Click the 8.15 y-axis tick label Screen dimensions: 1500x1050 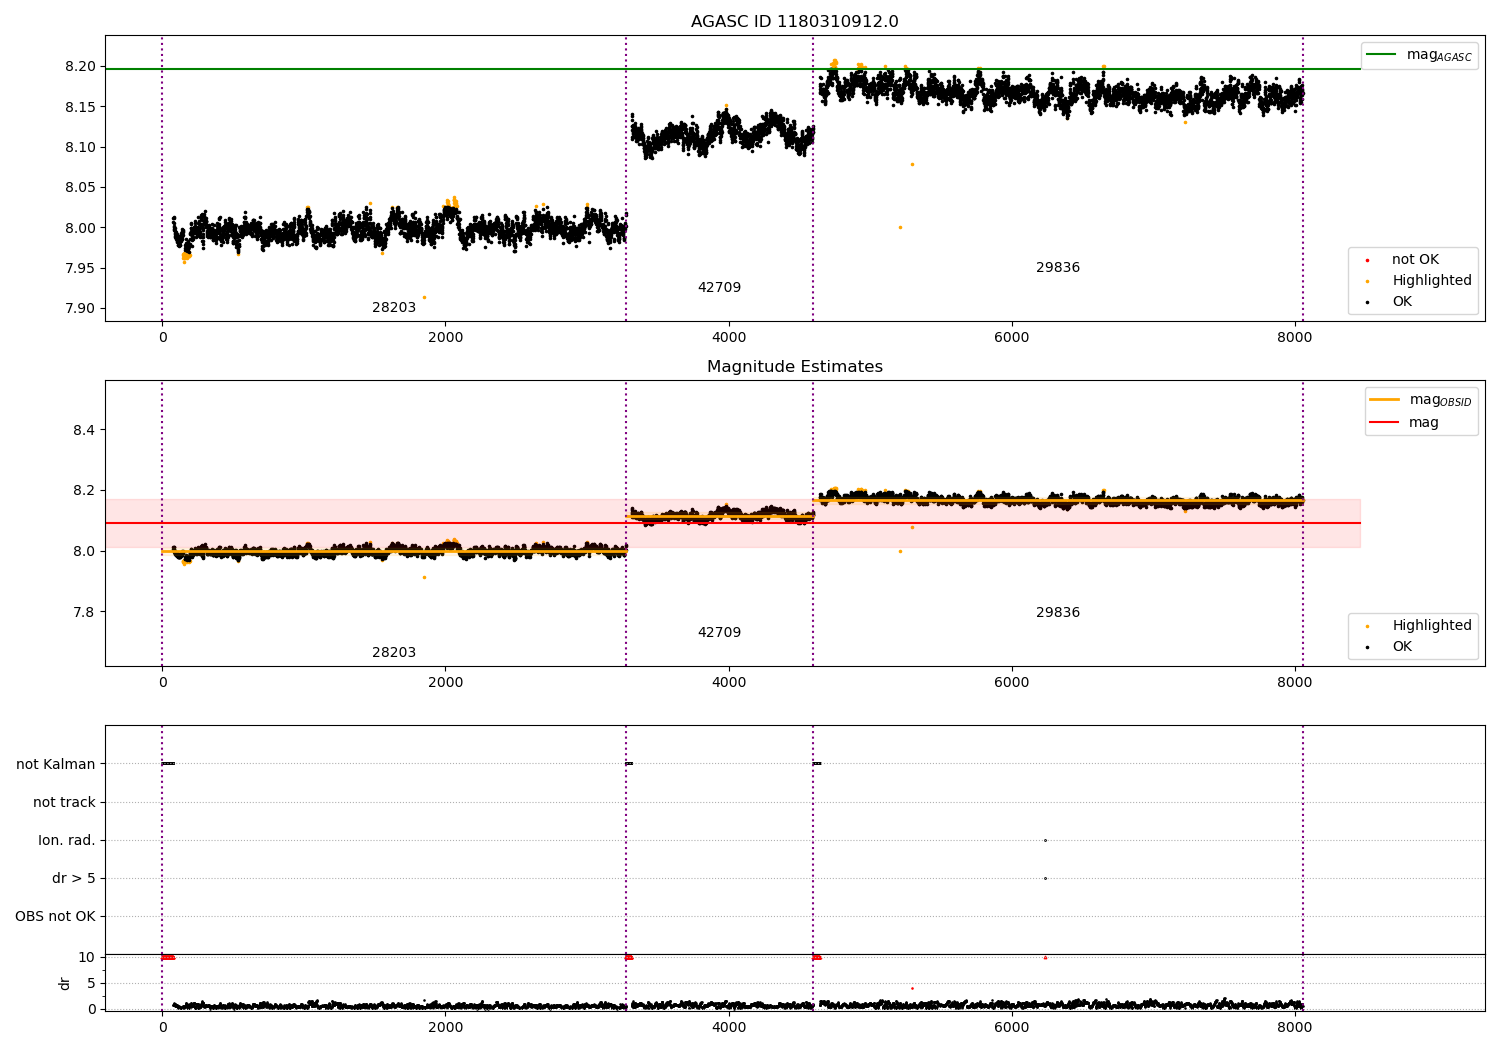(x=81, y=107)
